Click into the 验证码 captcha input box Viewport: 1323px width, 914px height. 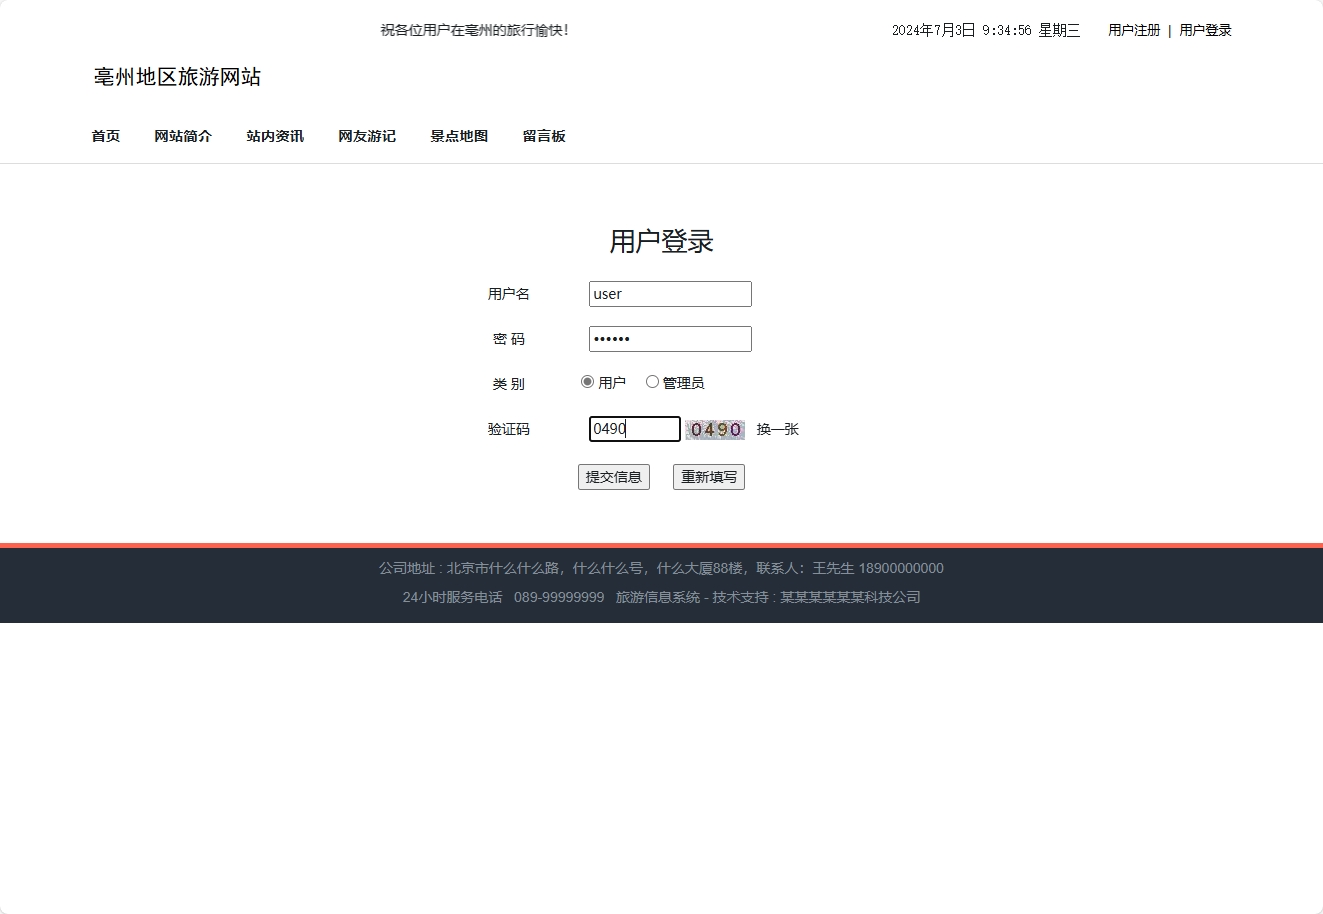(634, 428)
